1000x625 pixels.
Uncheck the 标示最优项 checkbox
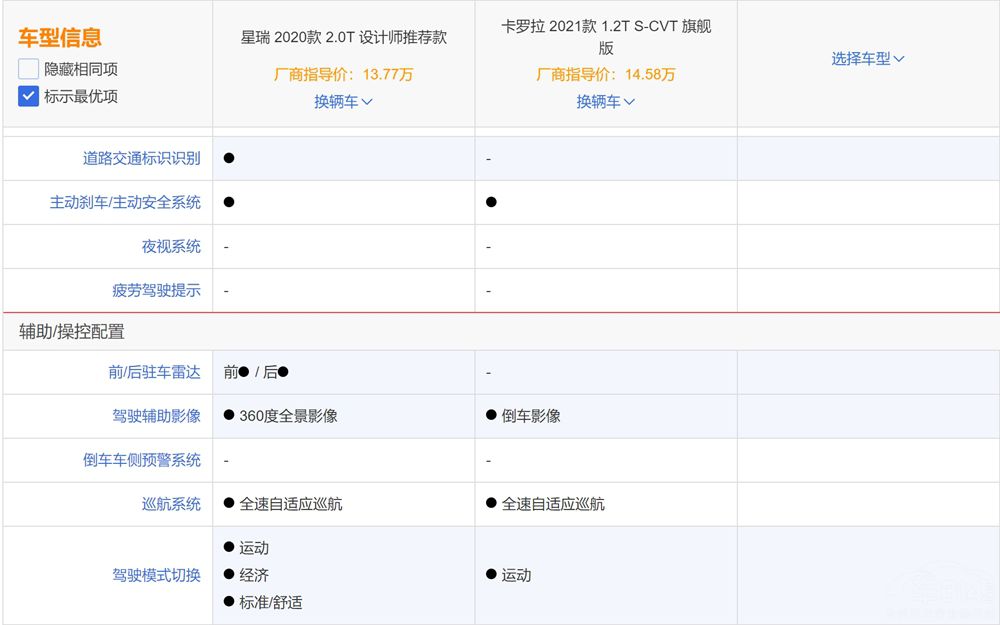pos(28,97)
